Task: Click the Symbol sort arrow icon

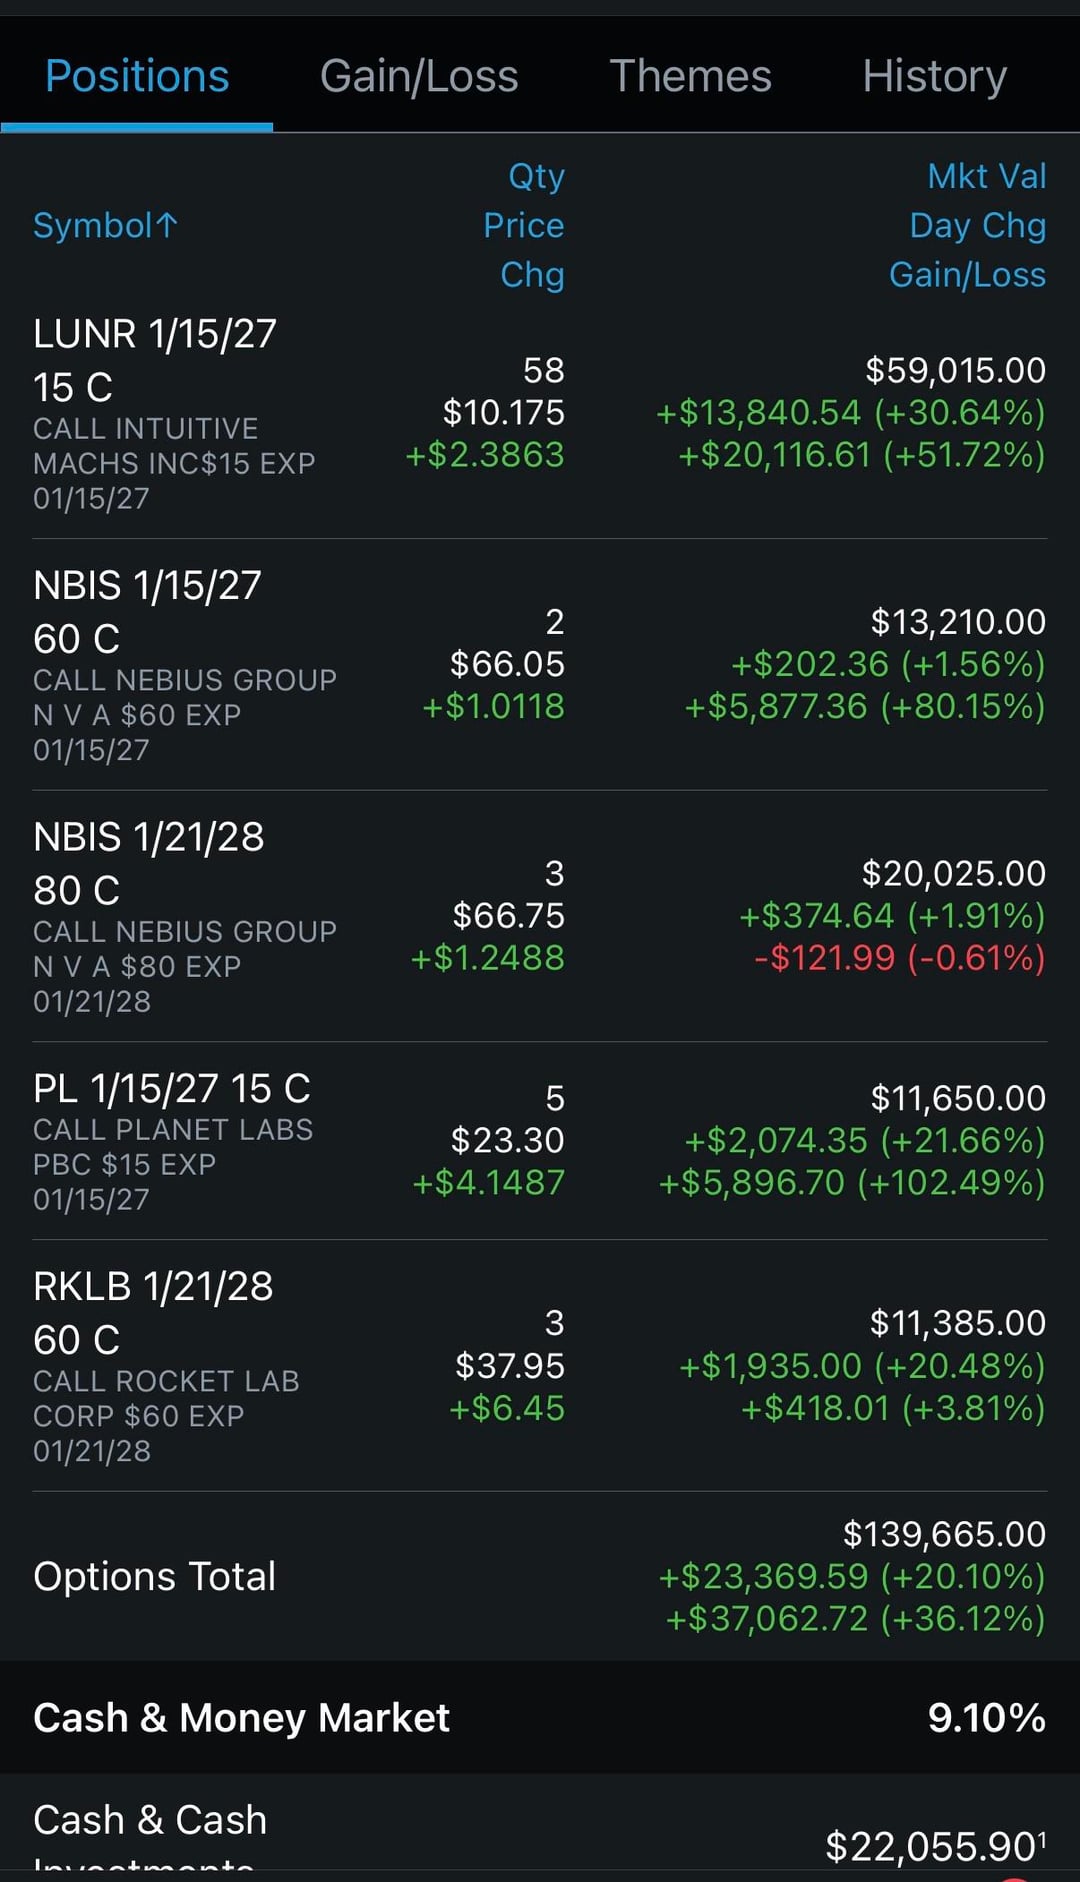Action: (167, 225)
